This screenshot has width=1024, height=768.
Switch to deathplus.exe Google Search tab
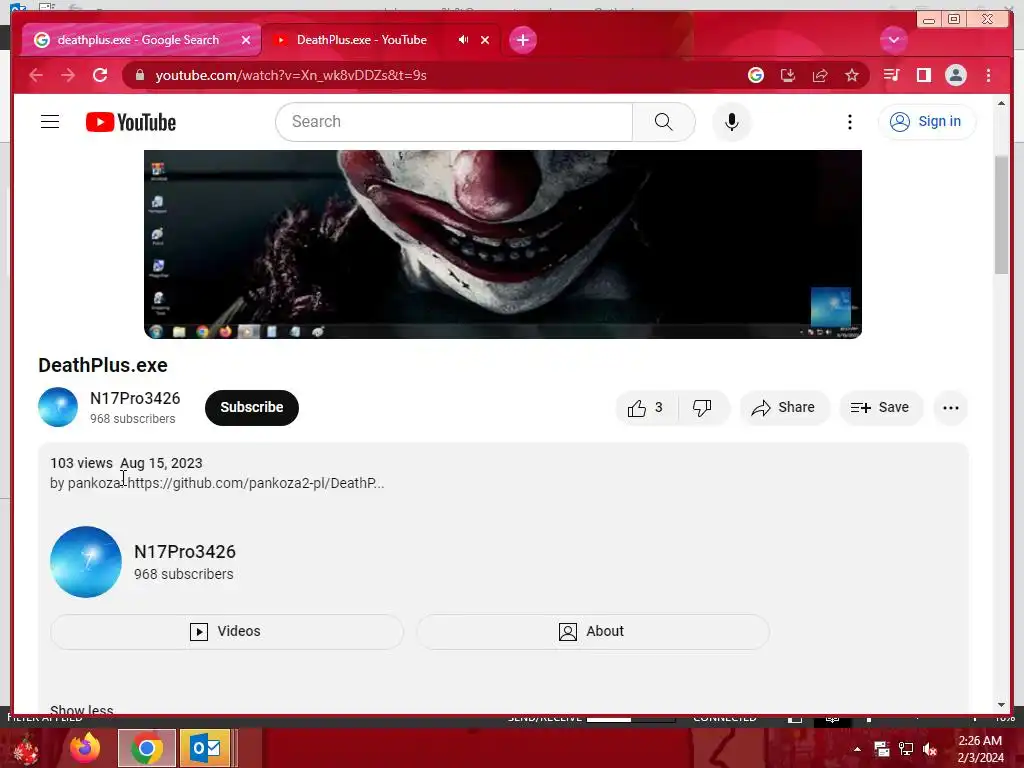[138, 40]
